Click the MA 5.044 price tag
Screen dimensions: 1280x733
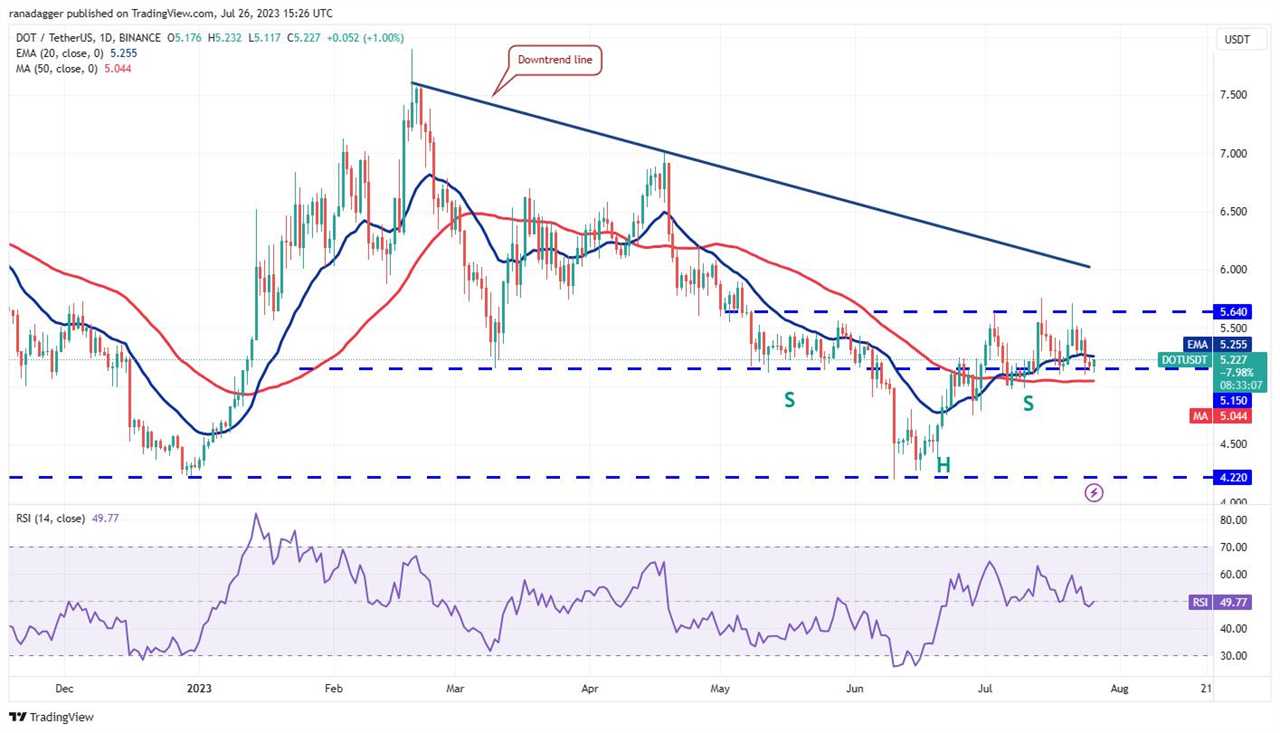pos(1220,416)
